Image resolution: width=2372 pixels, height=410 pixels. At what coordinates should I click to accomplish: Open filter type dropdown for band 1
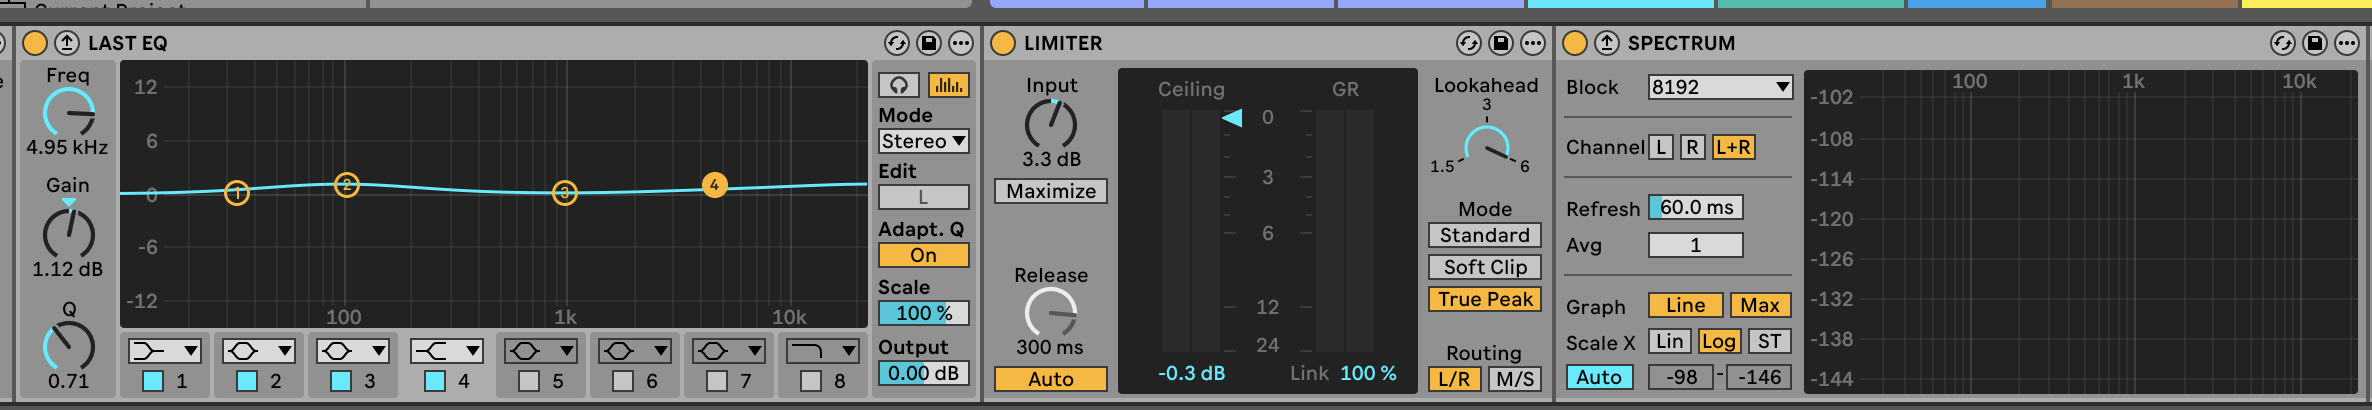click(x=166, y=351)
